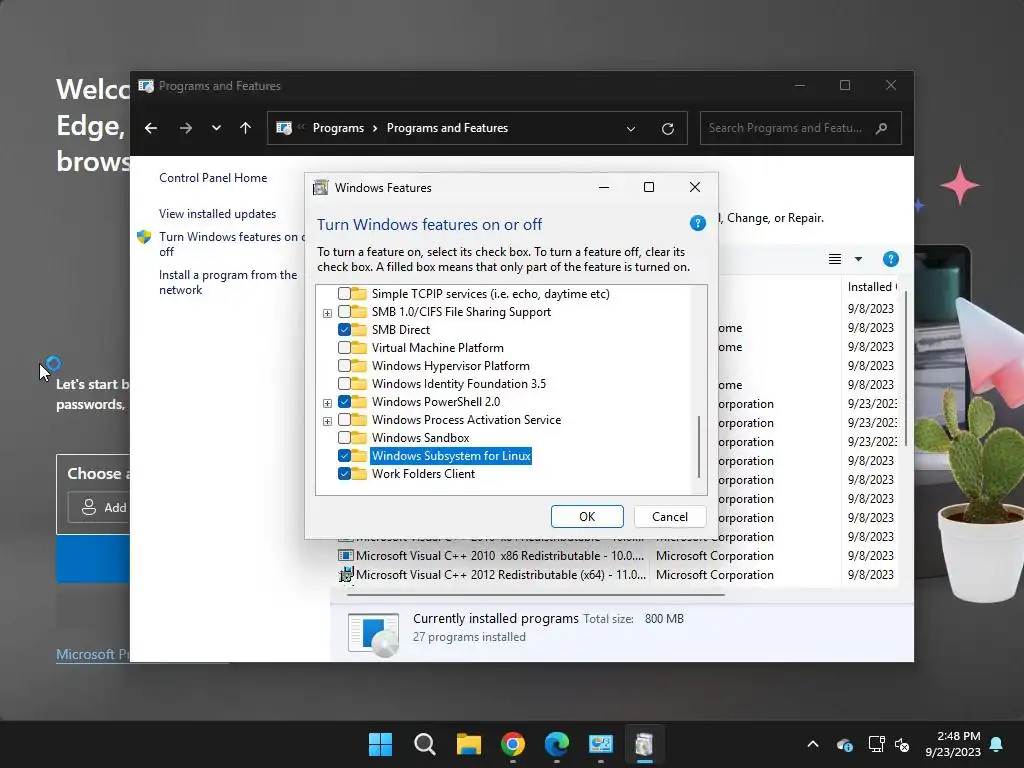Click the Windows Features list scrollbar thumb

699,447
